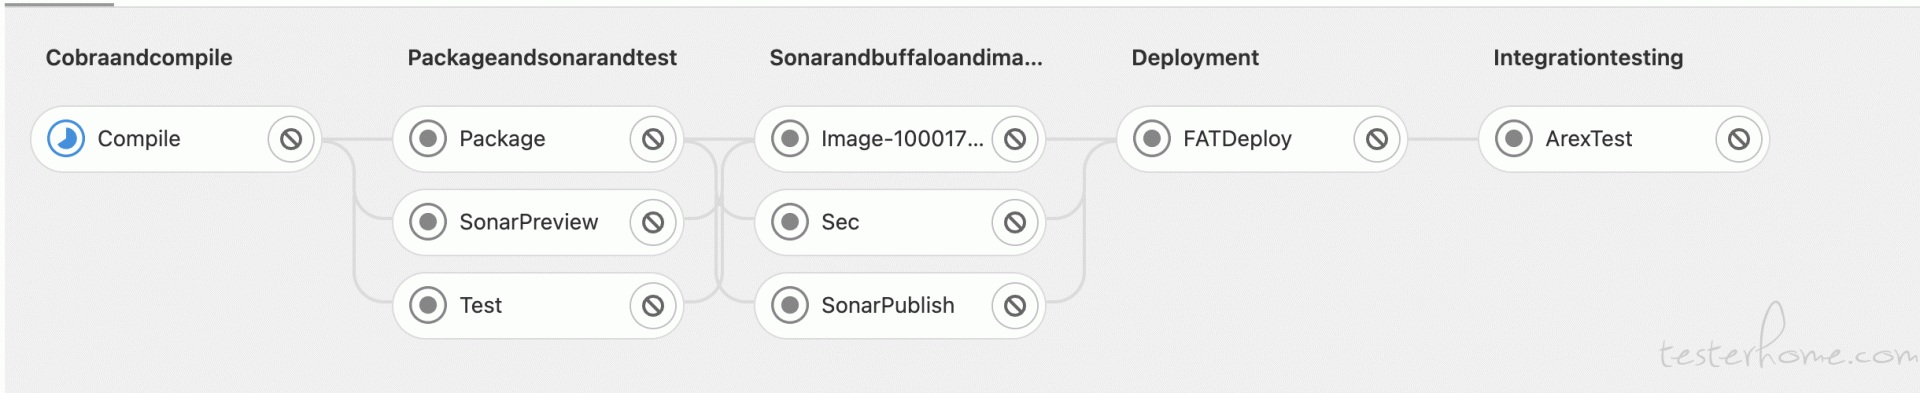The width and height of the screenshot is (1920, 393).
Task: Click the pending status circle of ArexTest
Action: coord(1514,139)
